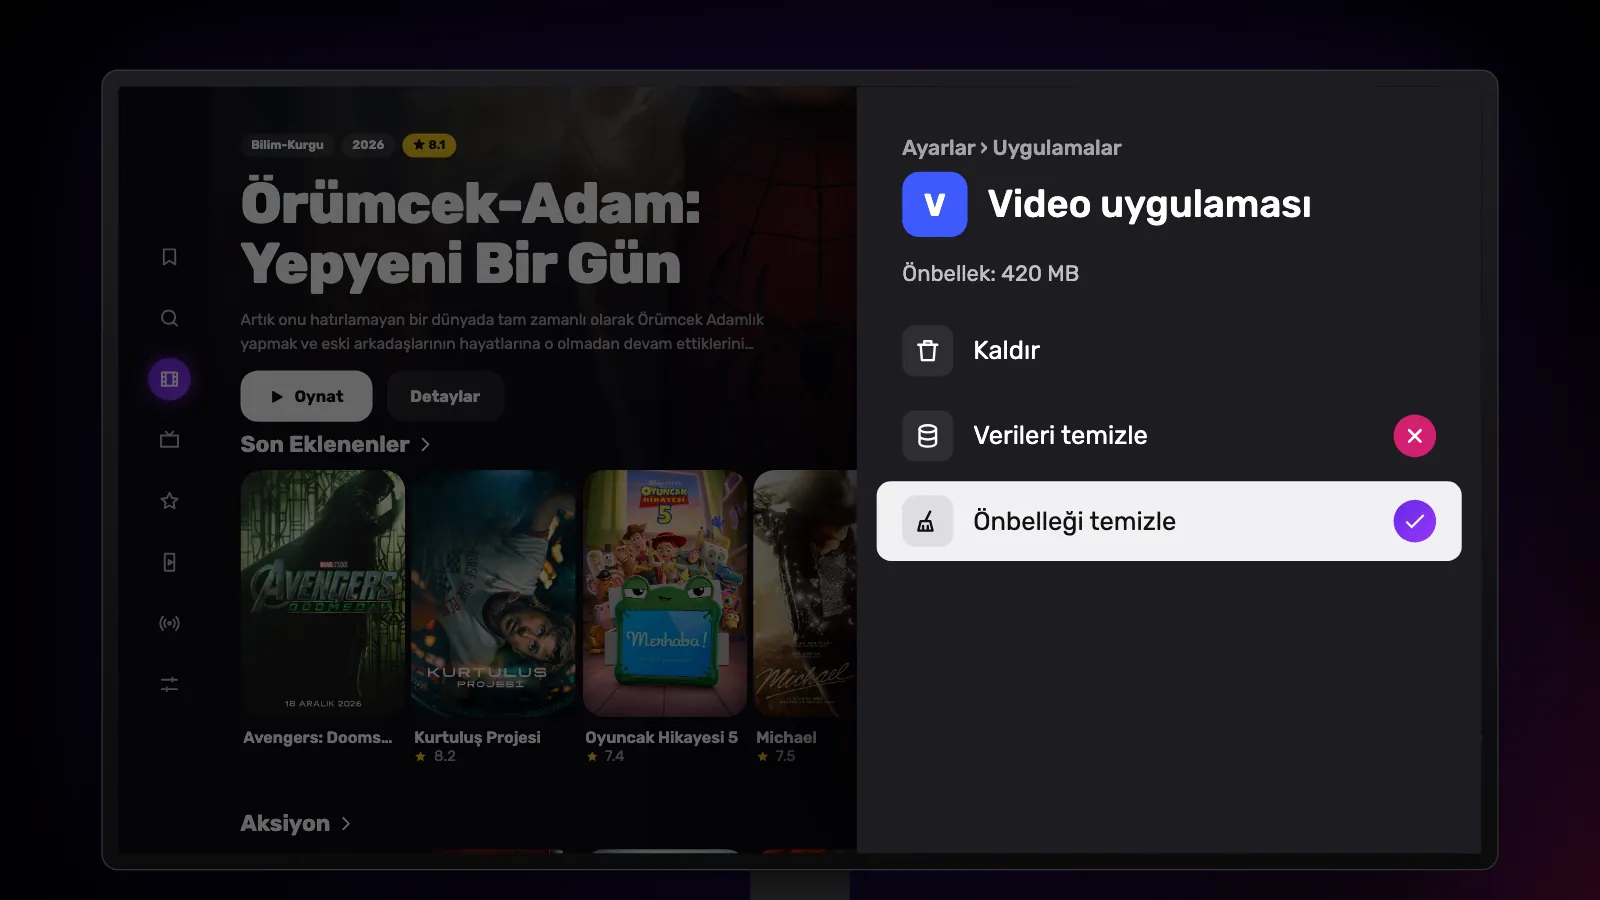The image size is (1600, 900).
Task: Click the Önbellek: 420 MB text
Action: pos(990,273)
